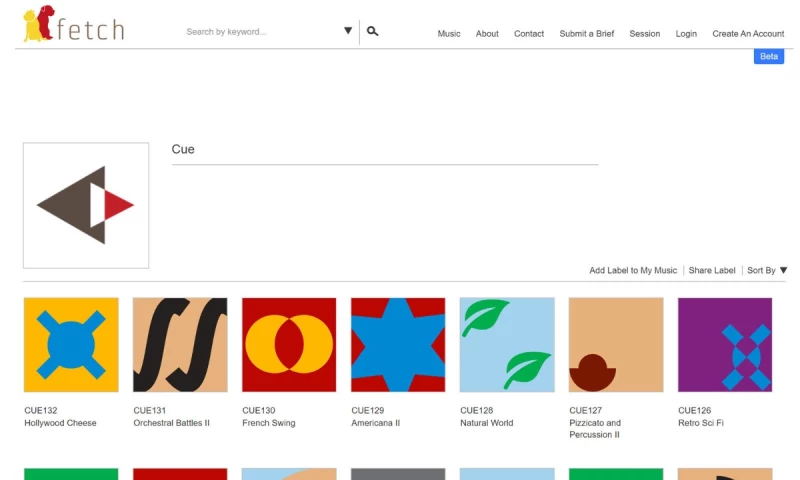
Task: Open the Contact page
Action: pos(529,34)
